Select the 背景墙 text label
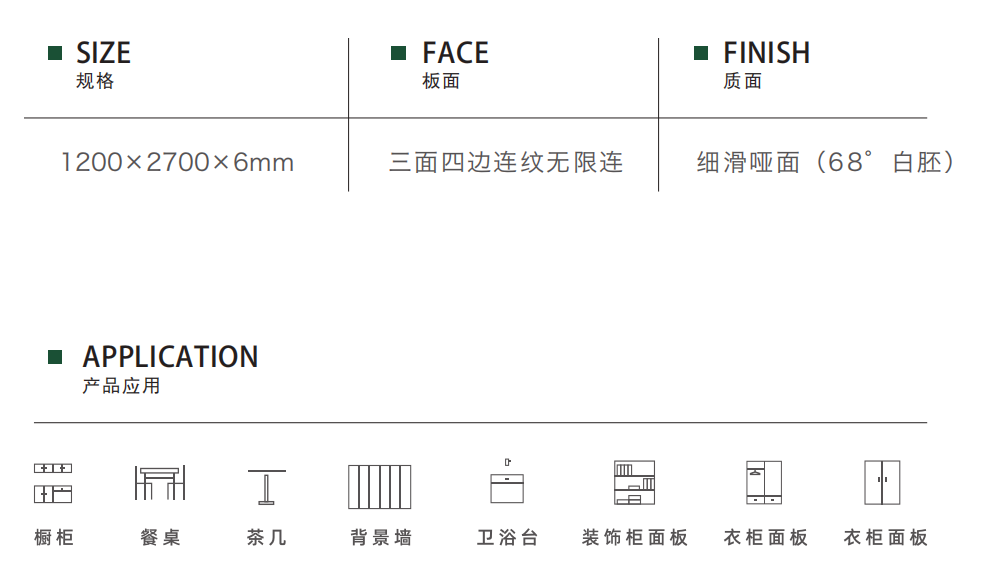Viewport: 982px width, 576px height. click(380, 538)
